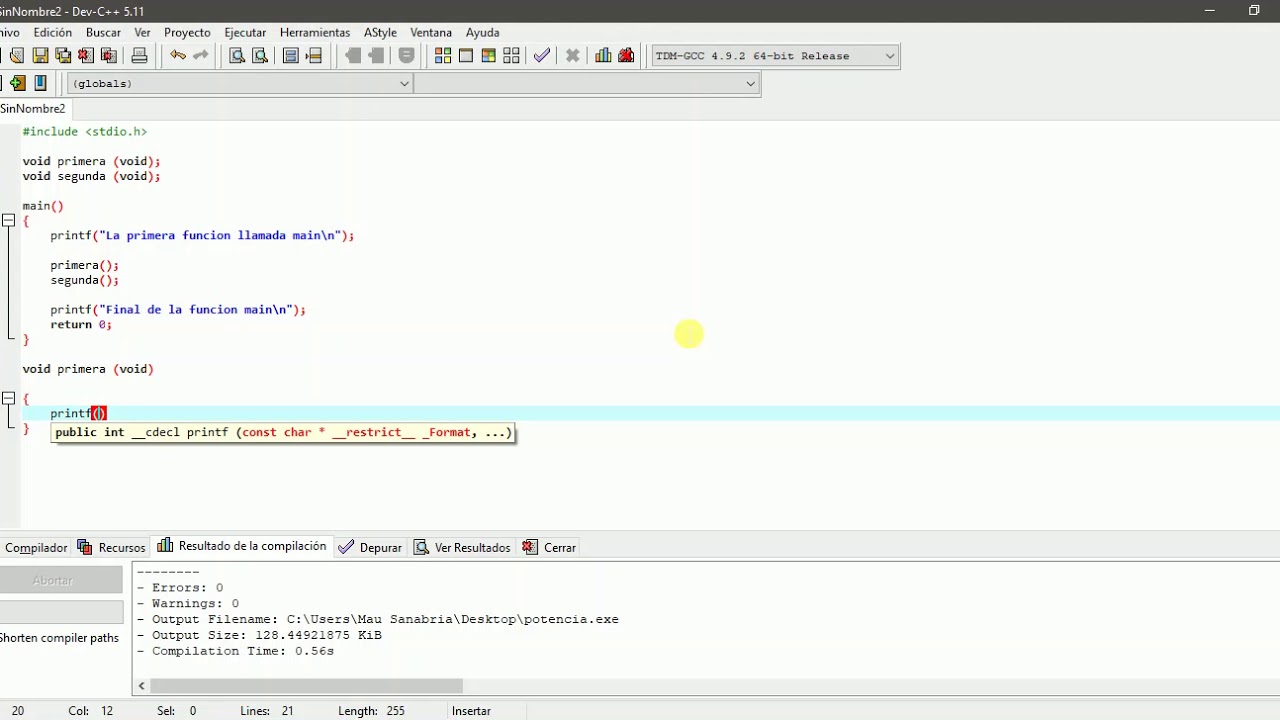The image size is (1280, 720).
Task: Open the (globals) scope dropdown
Action: [x=239, y=84]
